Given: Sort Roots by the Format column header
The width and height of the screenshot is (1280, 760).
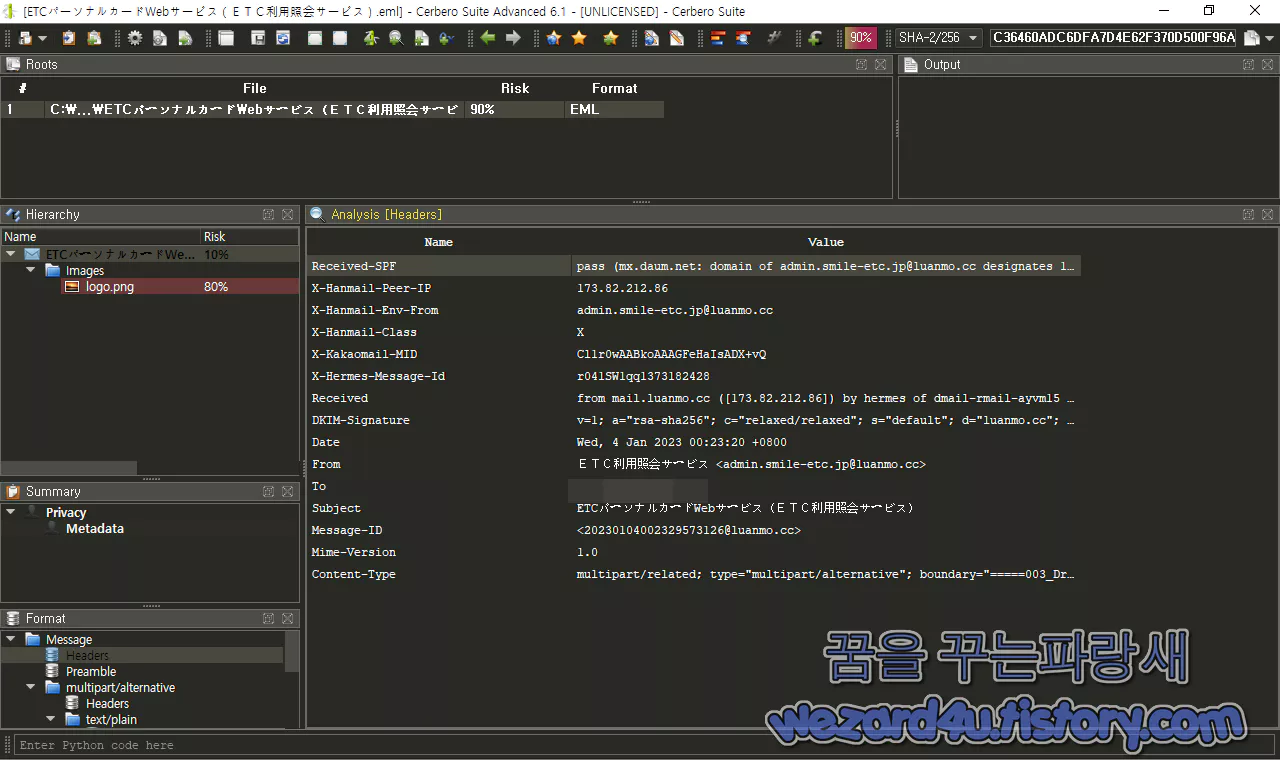Looking at the screenshot, I should pos(614,88).
